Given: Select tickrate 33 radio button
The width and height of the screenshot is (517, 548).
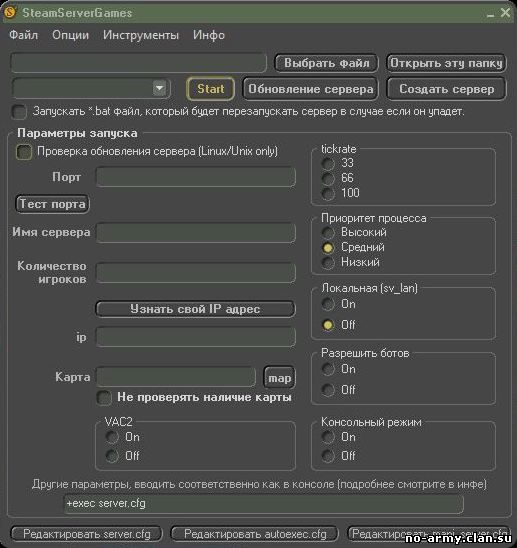Looking at the screenshot, I should (328, 163).
